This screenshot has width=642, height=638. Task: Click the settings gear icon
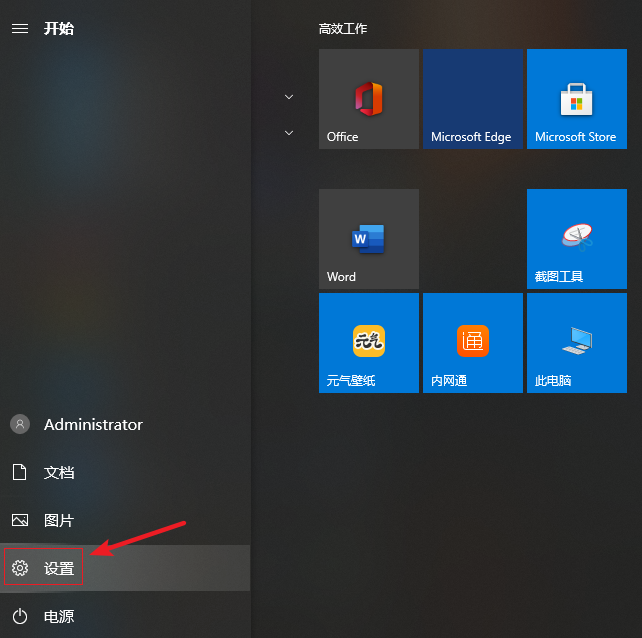[19, 569]
